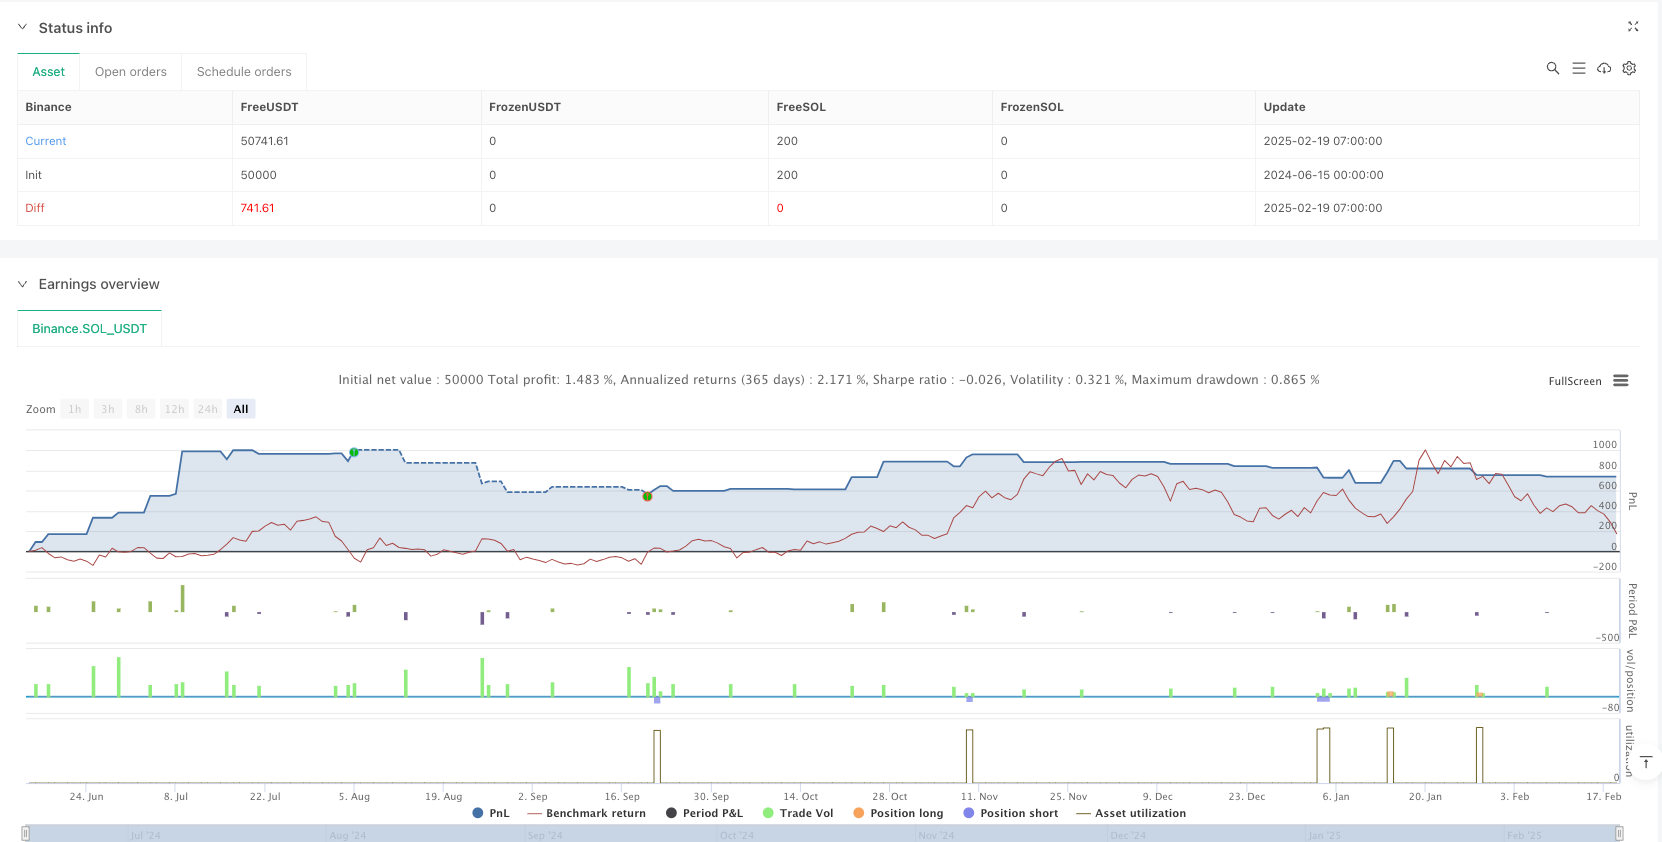Screen dimensions: 1662x842
Task: Click the left handle of the range navigator
Action: point(26,833)
